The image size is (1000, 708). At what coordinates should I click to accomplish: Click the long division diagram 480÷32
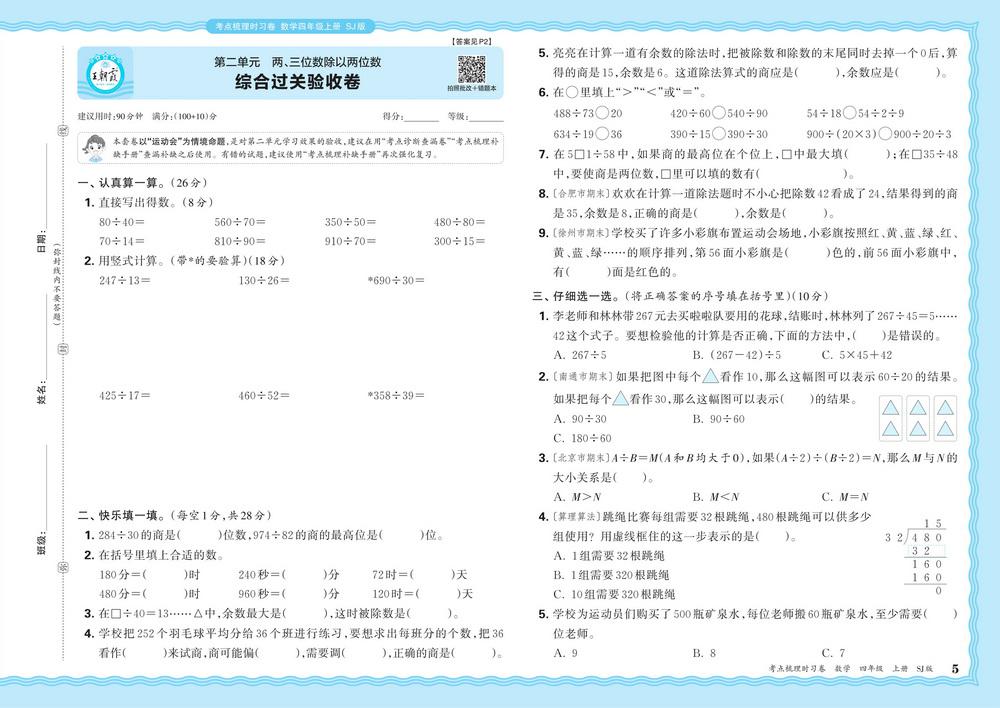coord(916,557)
